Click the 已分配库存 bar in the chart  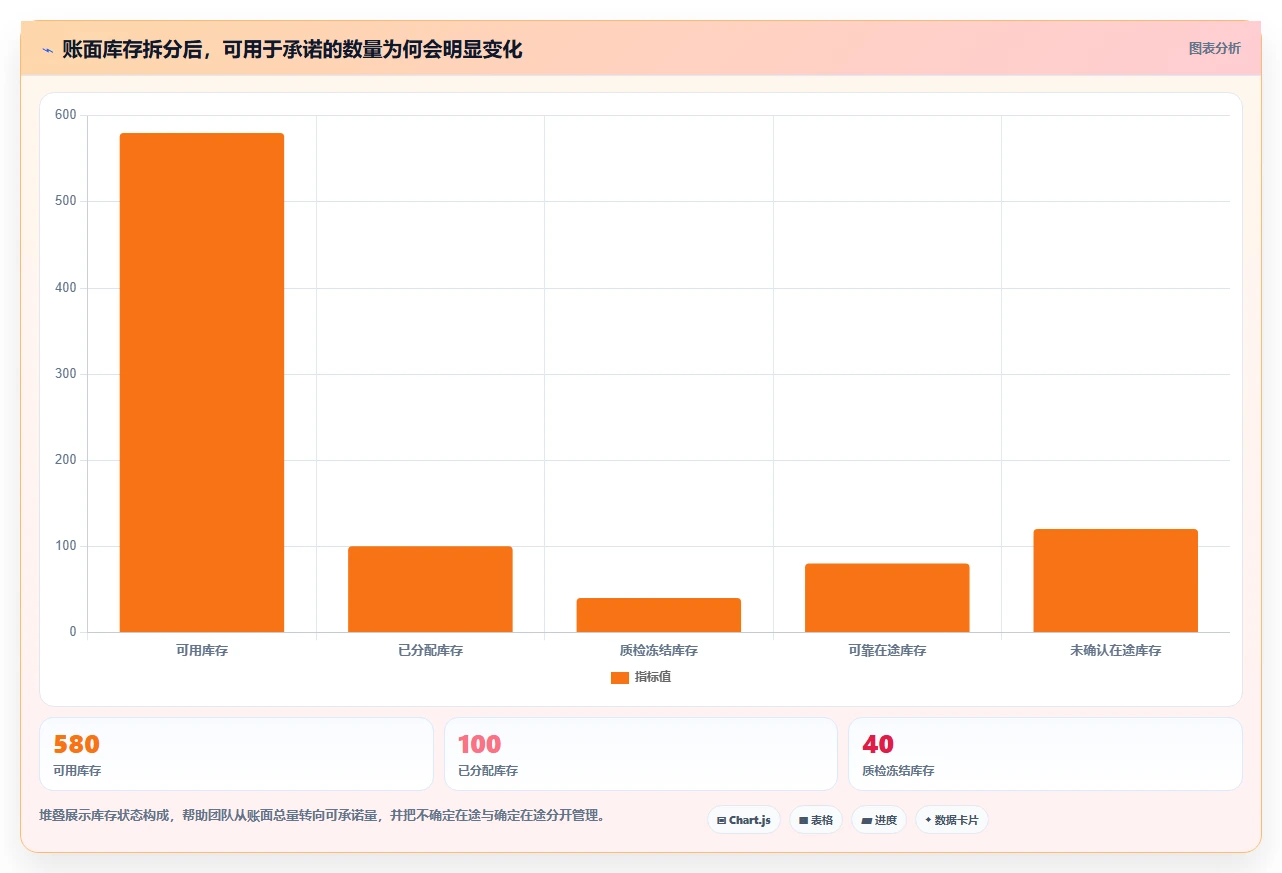coord(430,589)
